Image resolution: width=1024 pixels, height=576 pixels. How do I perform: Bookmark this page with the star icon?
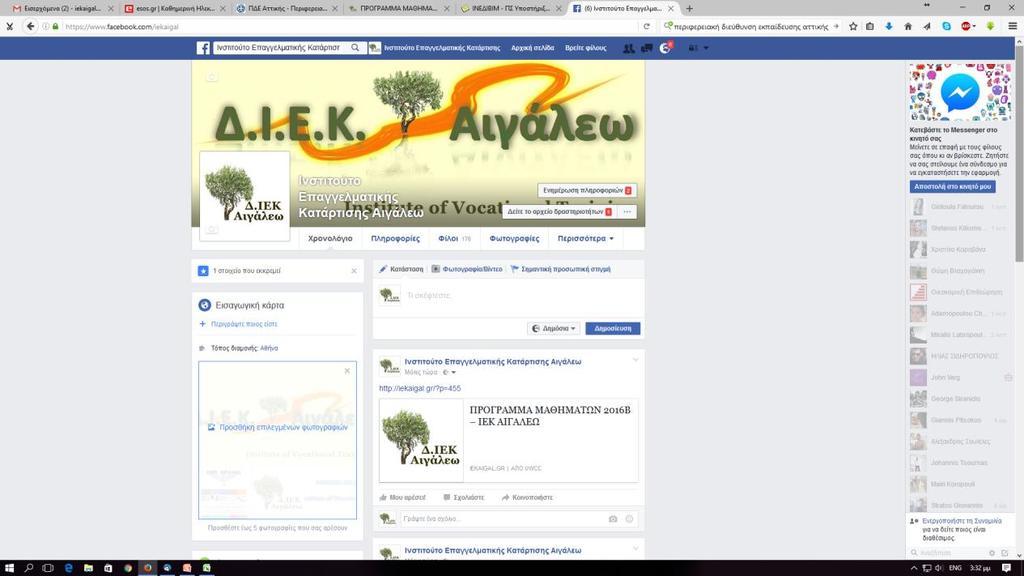coord(853,27)
